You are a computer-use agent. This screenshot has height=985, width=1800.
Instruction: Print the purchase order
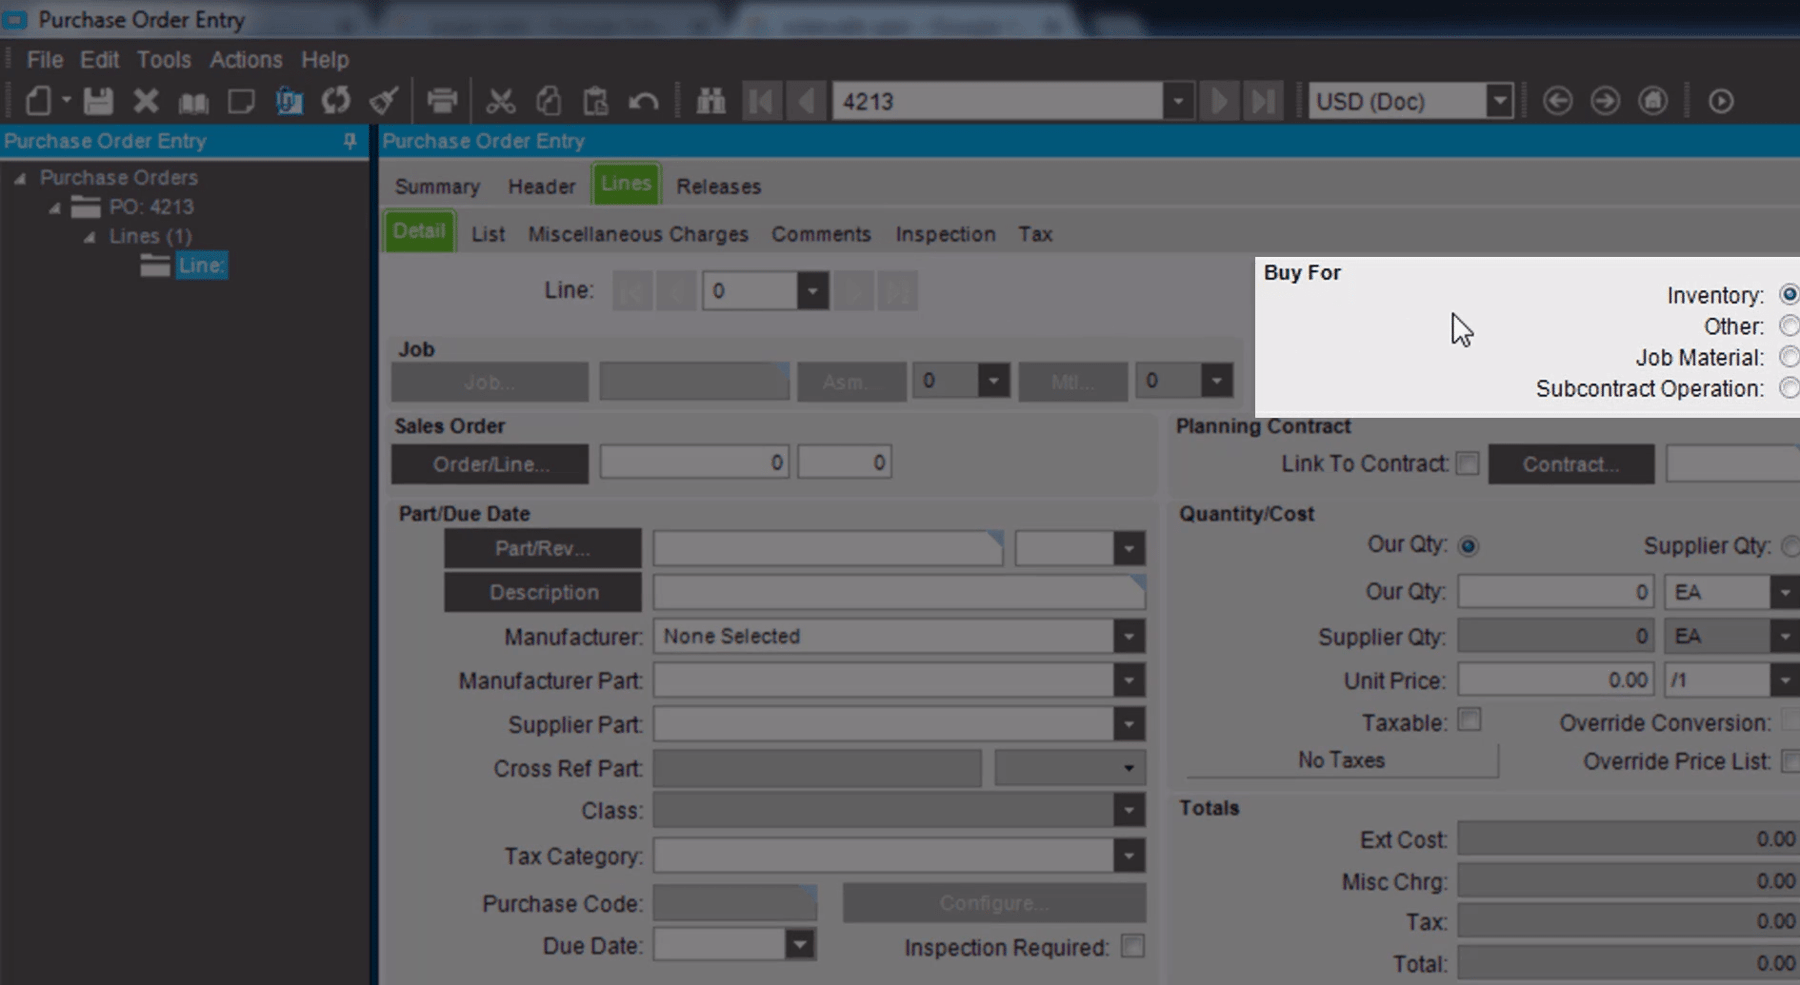coord(443,100)
